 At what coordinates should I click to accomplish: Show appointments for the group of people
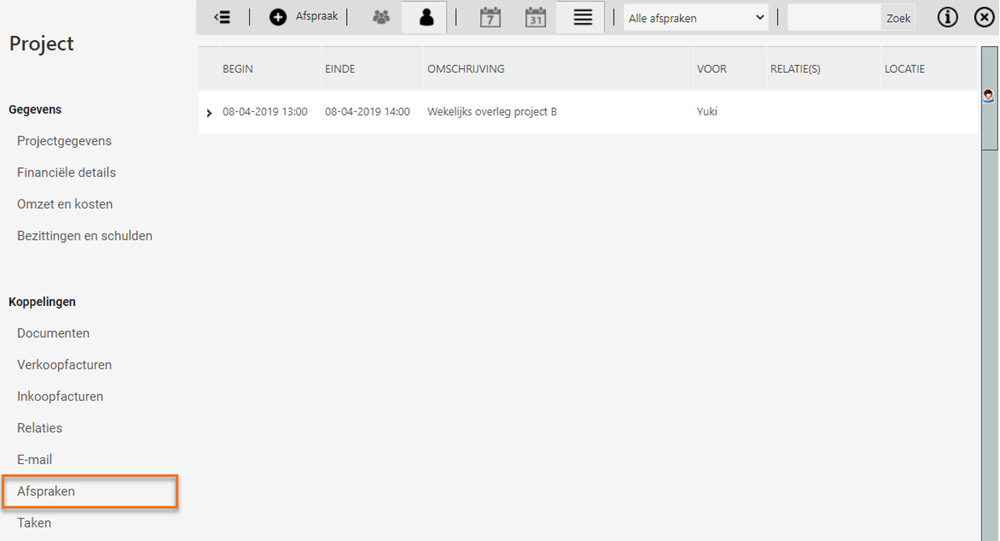(381, 17)
